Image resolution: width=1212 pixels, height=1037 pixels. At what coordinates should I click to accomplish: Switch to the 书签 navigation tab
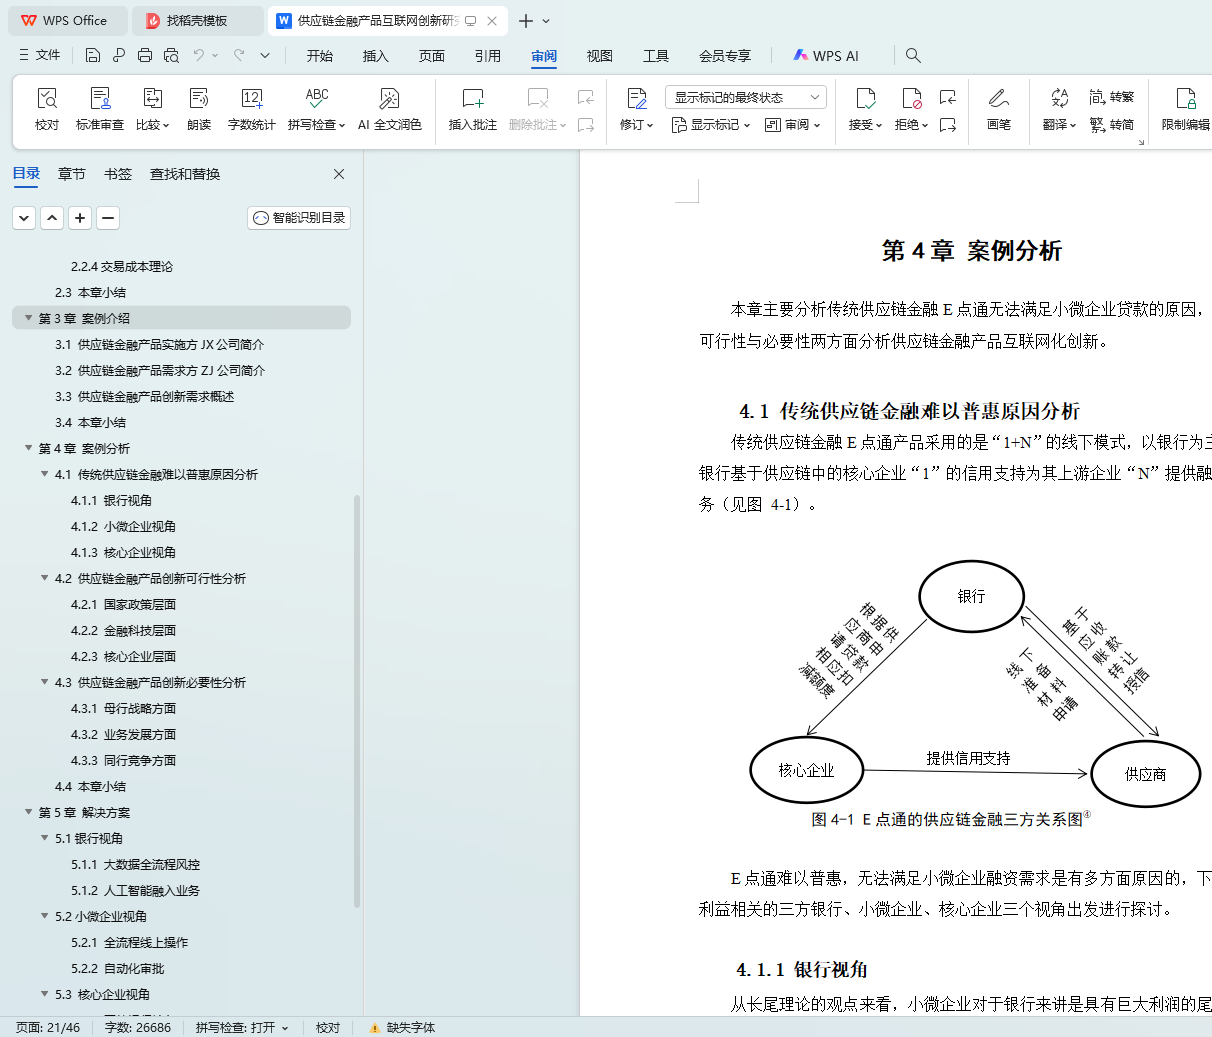(x=118, y=174)
